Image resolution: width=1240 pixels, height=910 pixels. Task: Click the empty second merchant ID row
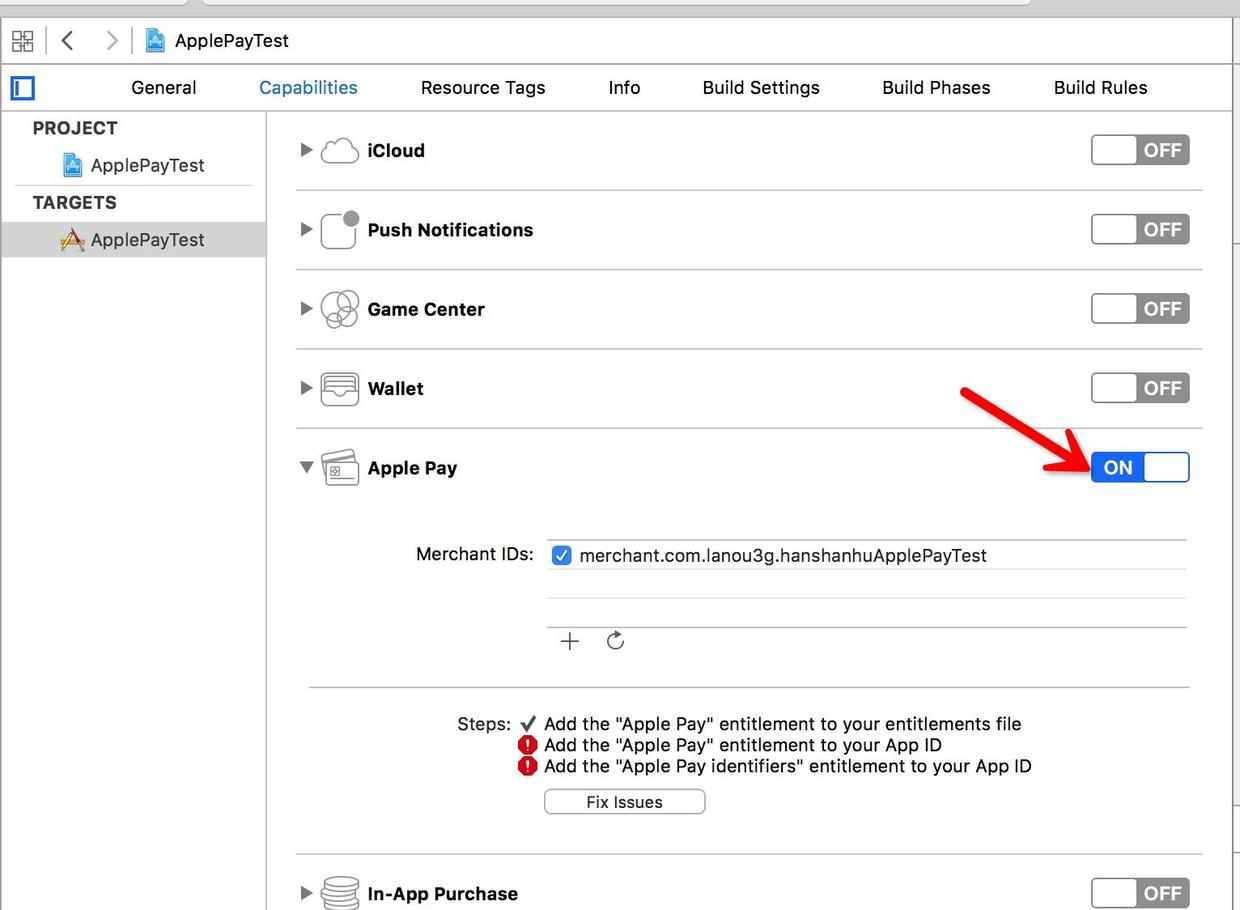[866, 584]
